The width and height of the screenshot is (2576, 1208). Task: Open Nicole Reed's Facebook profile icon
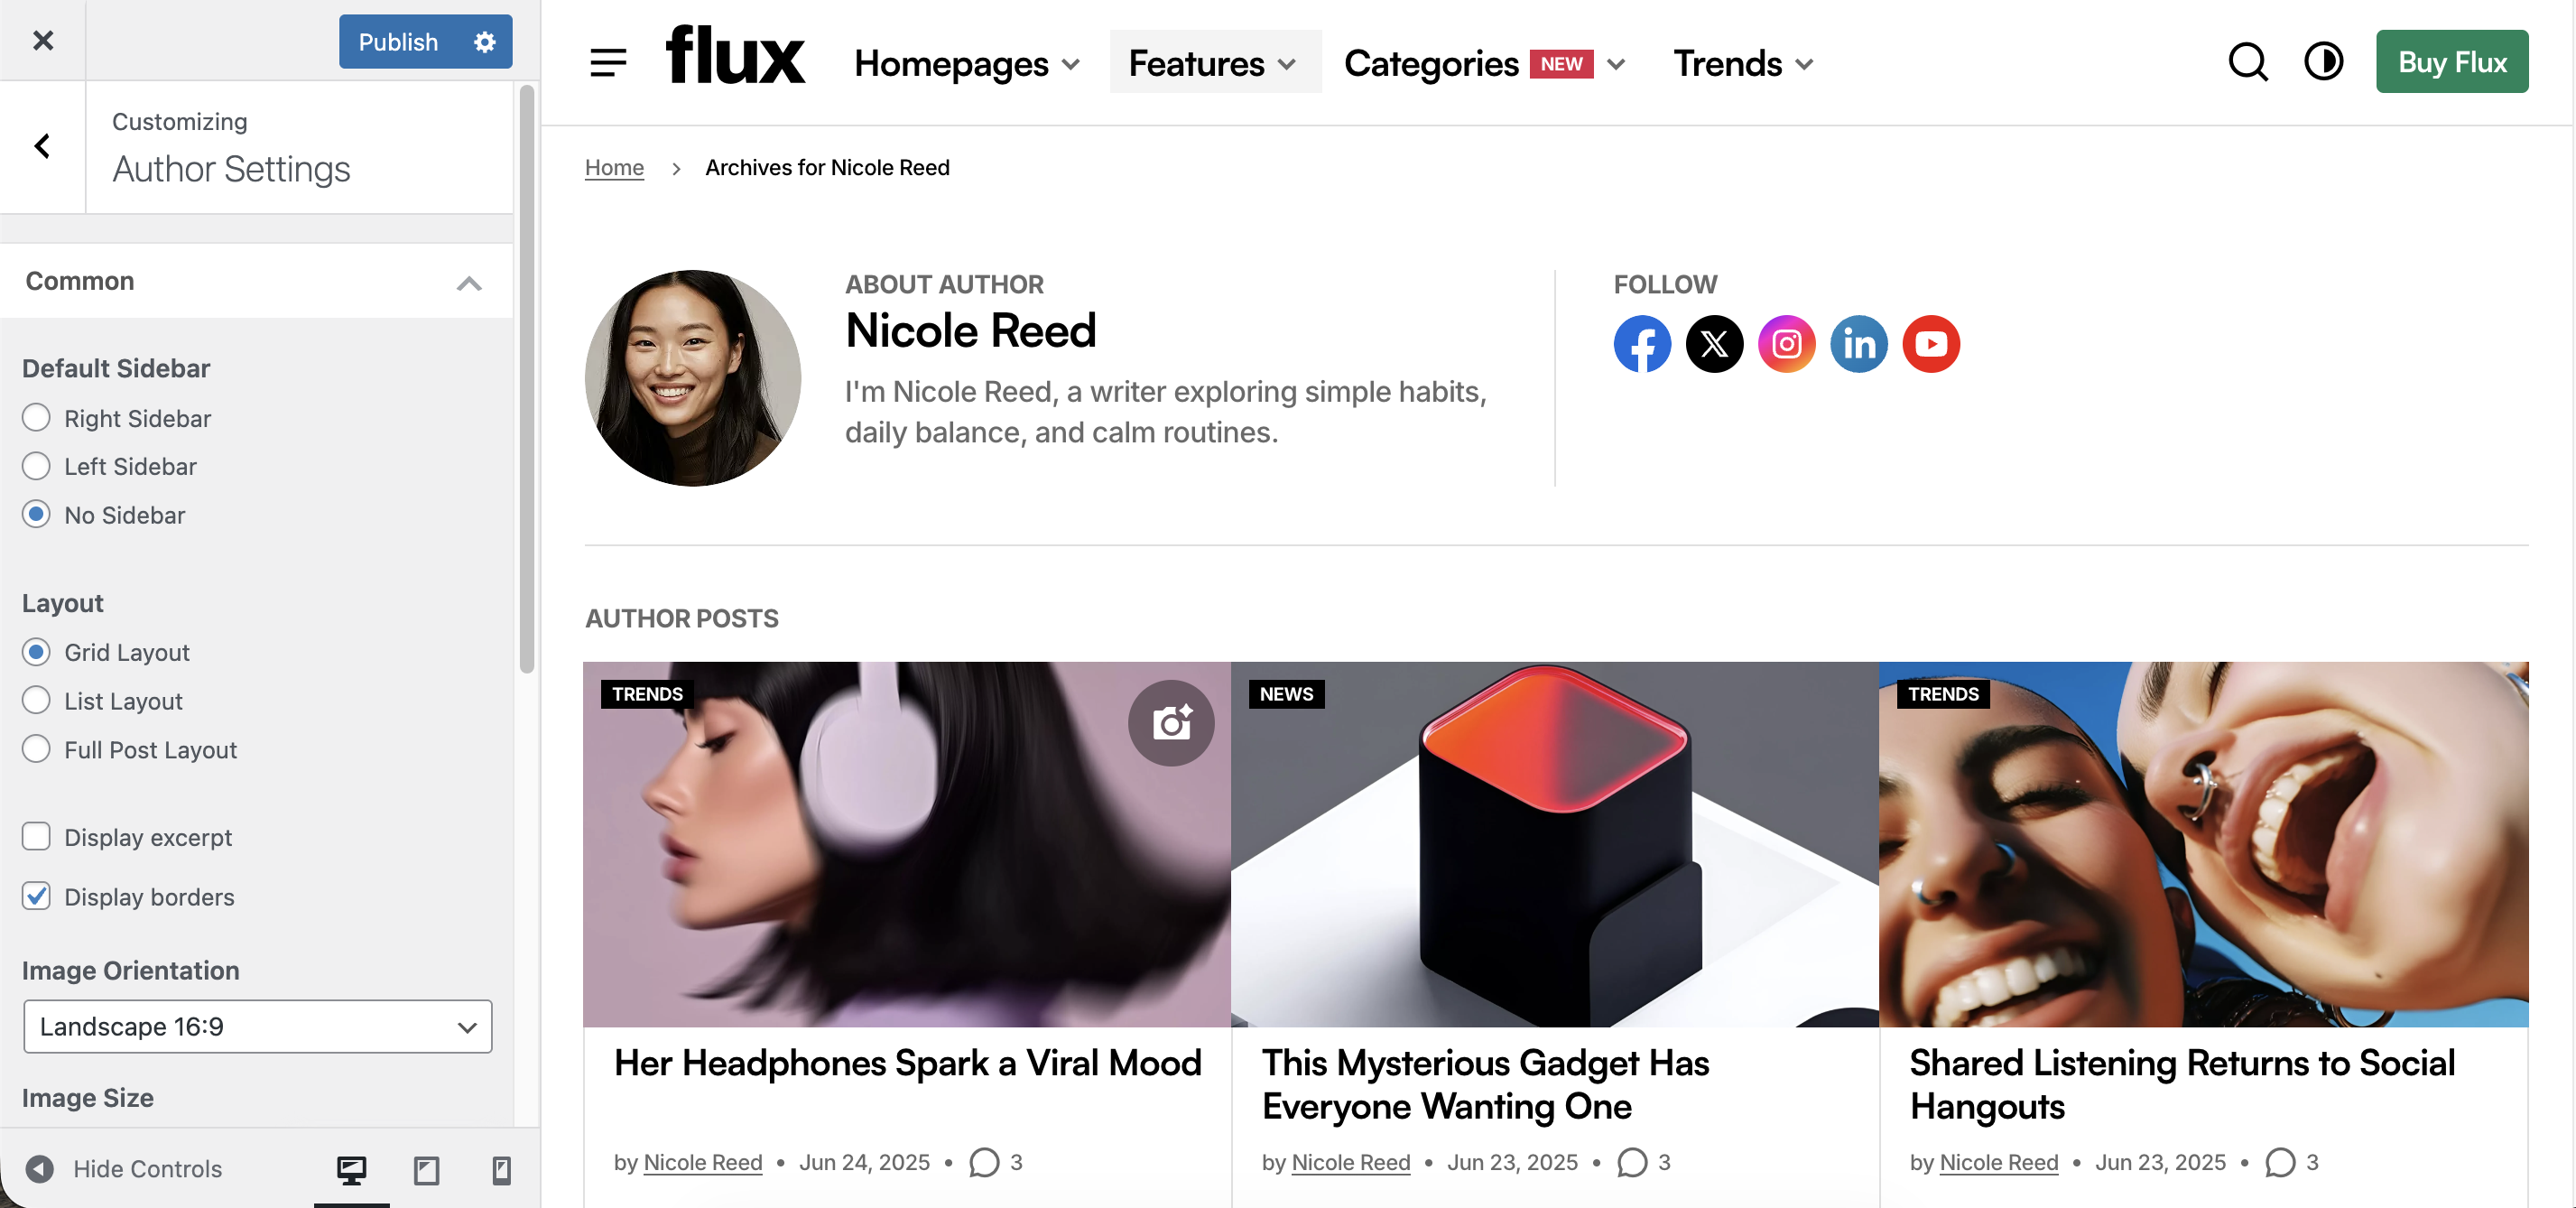[x=1642, y=344]
